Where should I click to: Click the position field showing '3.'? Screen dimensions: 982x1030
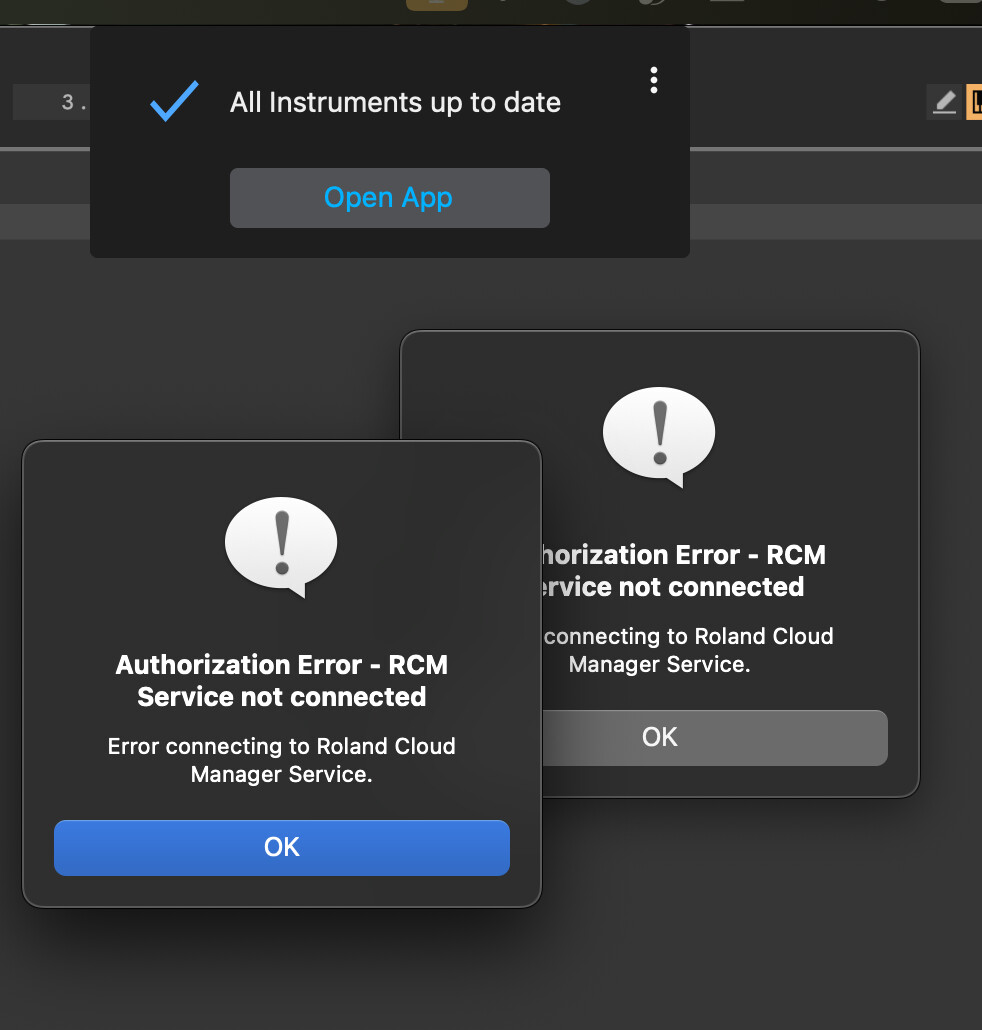52,102
